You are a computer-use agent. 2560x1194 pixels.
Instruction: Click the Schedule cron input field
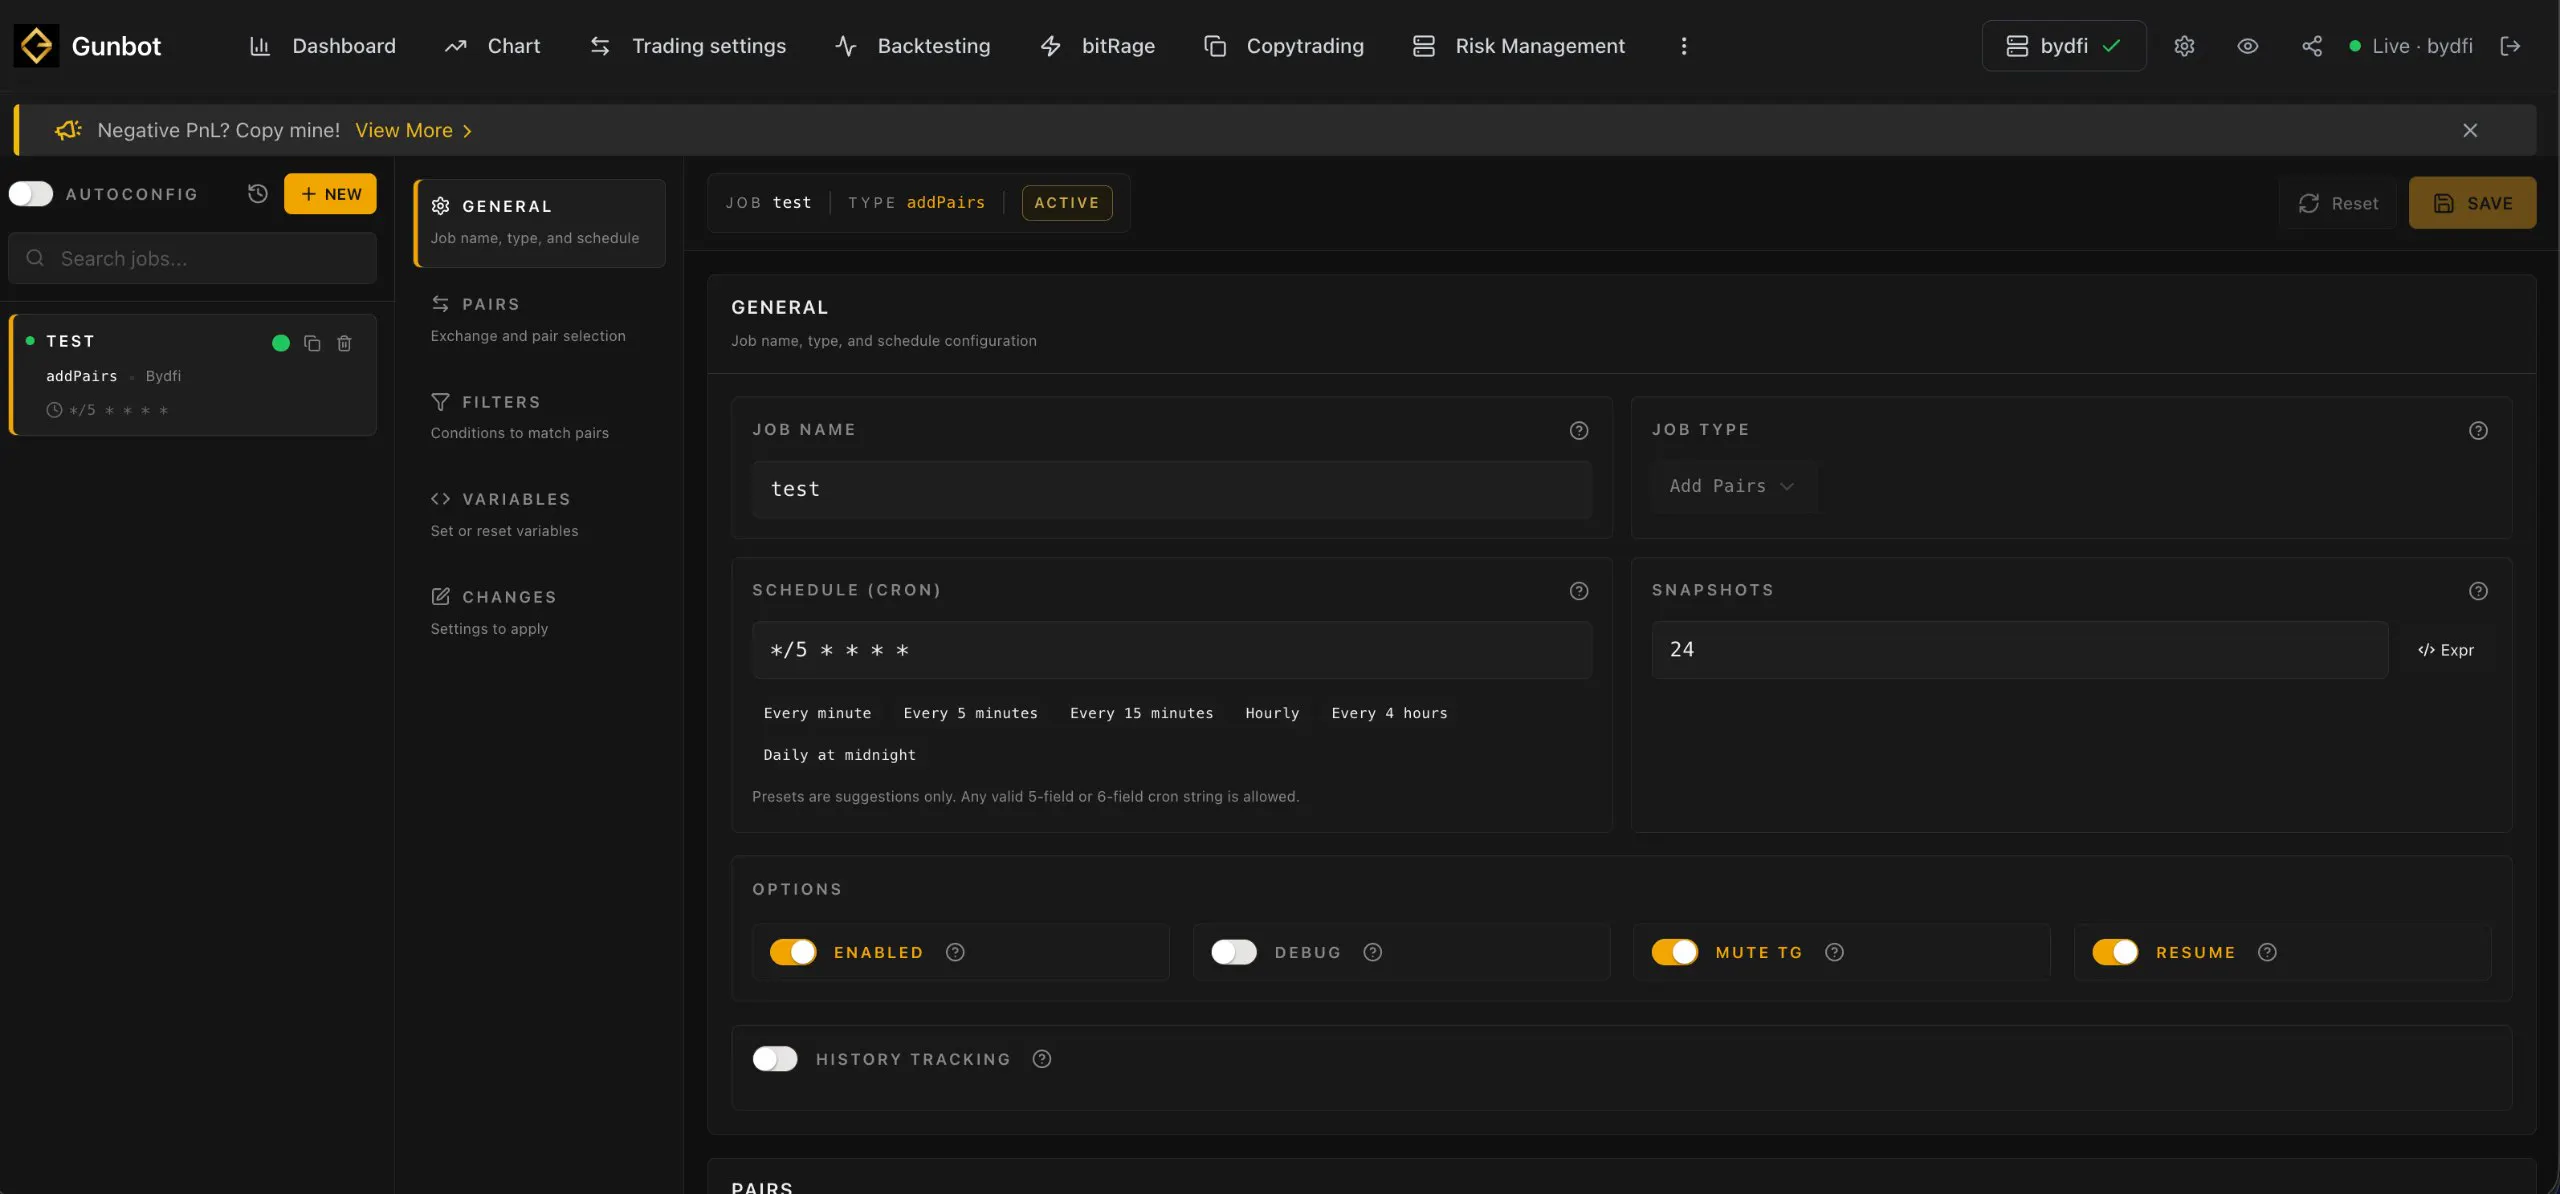coord(1172,650)
